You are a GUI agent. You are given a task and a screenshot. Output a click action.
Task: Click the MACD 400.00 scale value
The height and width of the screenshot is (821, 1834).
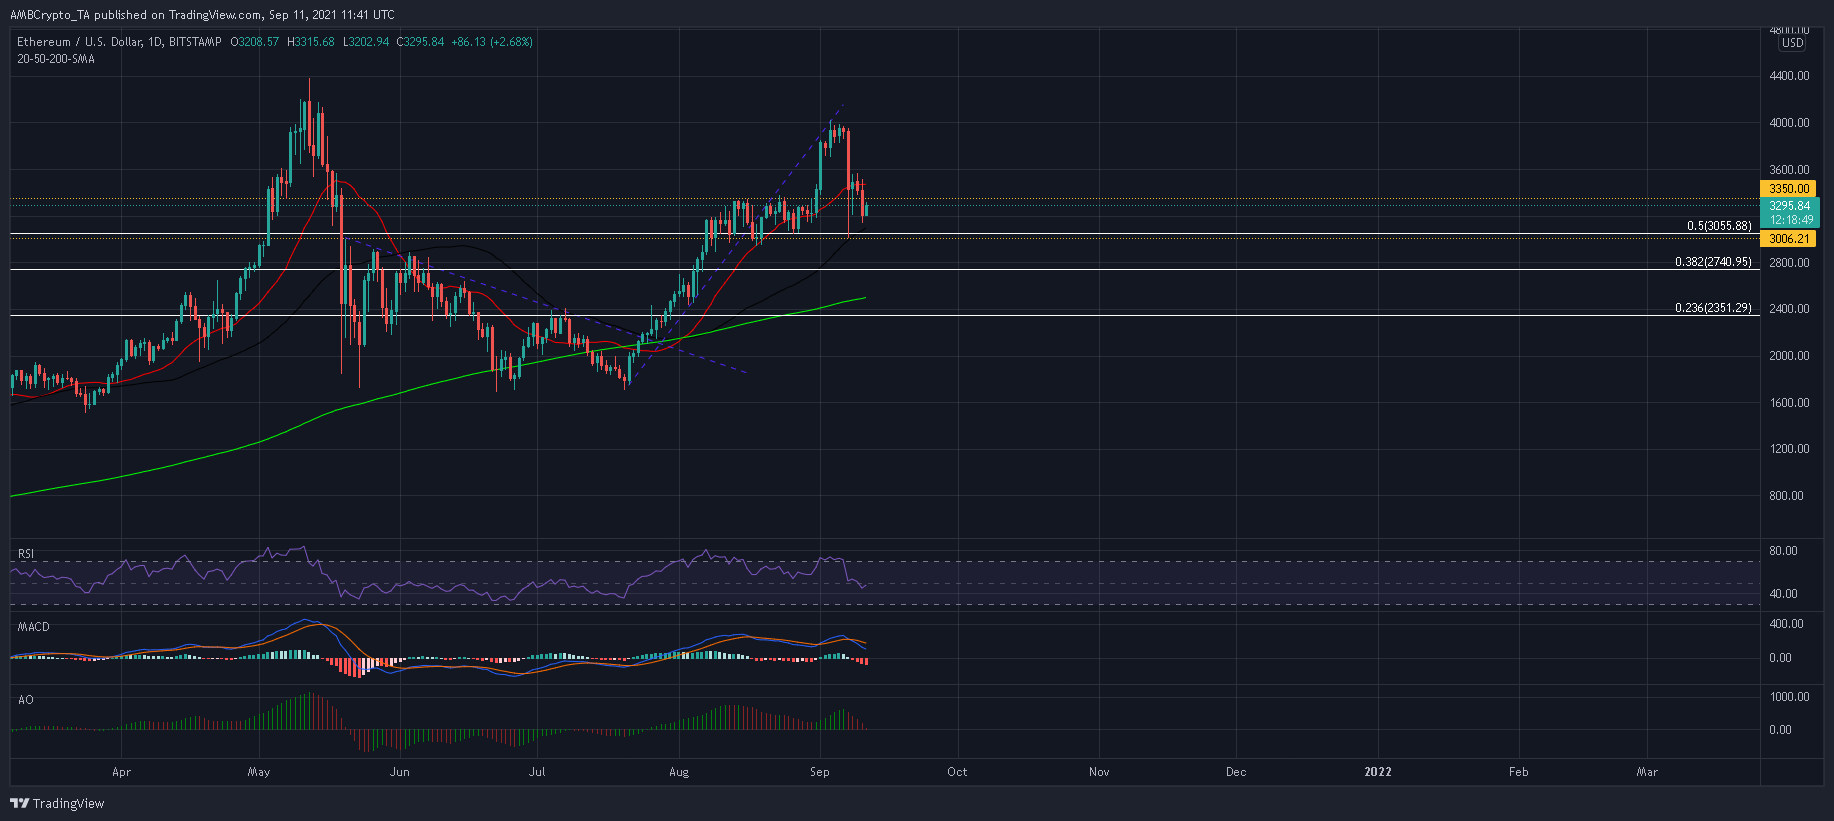pyautogui.click(x=1786, y=624)
